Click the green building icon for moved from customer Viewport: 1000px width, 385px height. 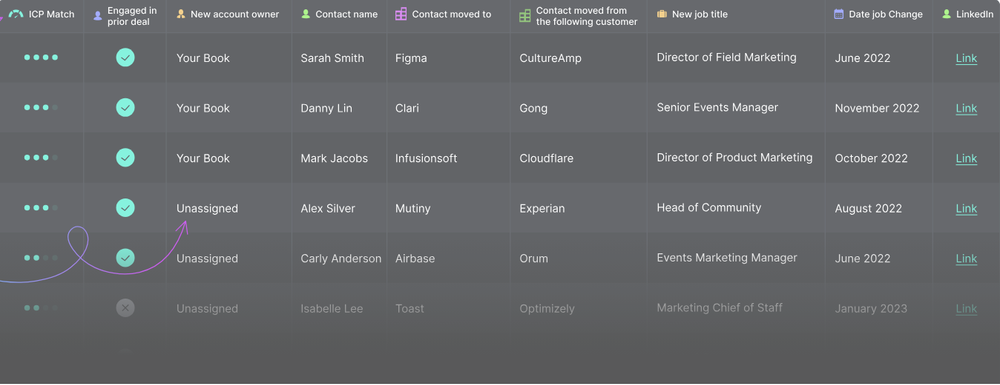[525, 16]
